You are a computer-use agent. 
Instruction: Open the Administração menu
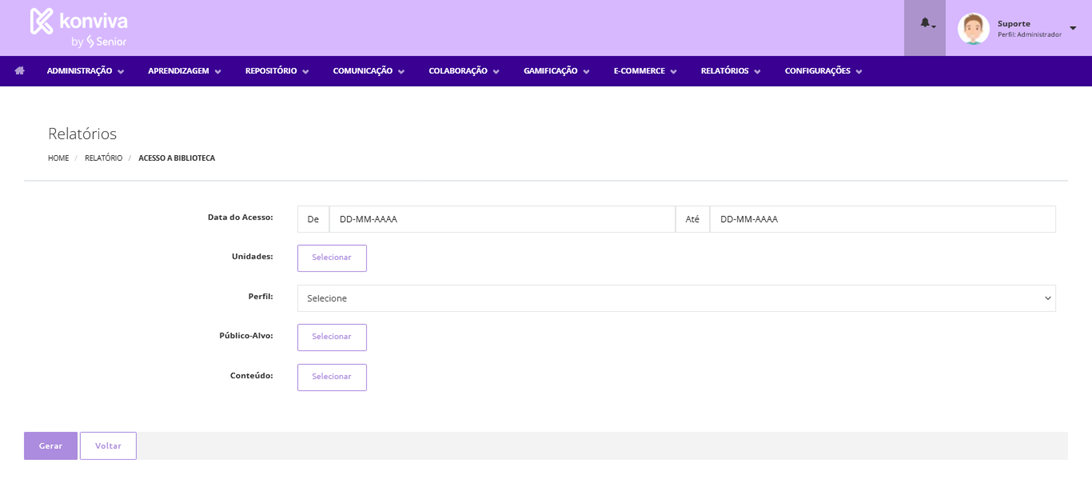click(x=85, y=71)
